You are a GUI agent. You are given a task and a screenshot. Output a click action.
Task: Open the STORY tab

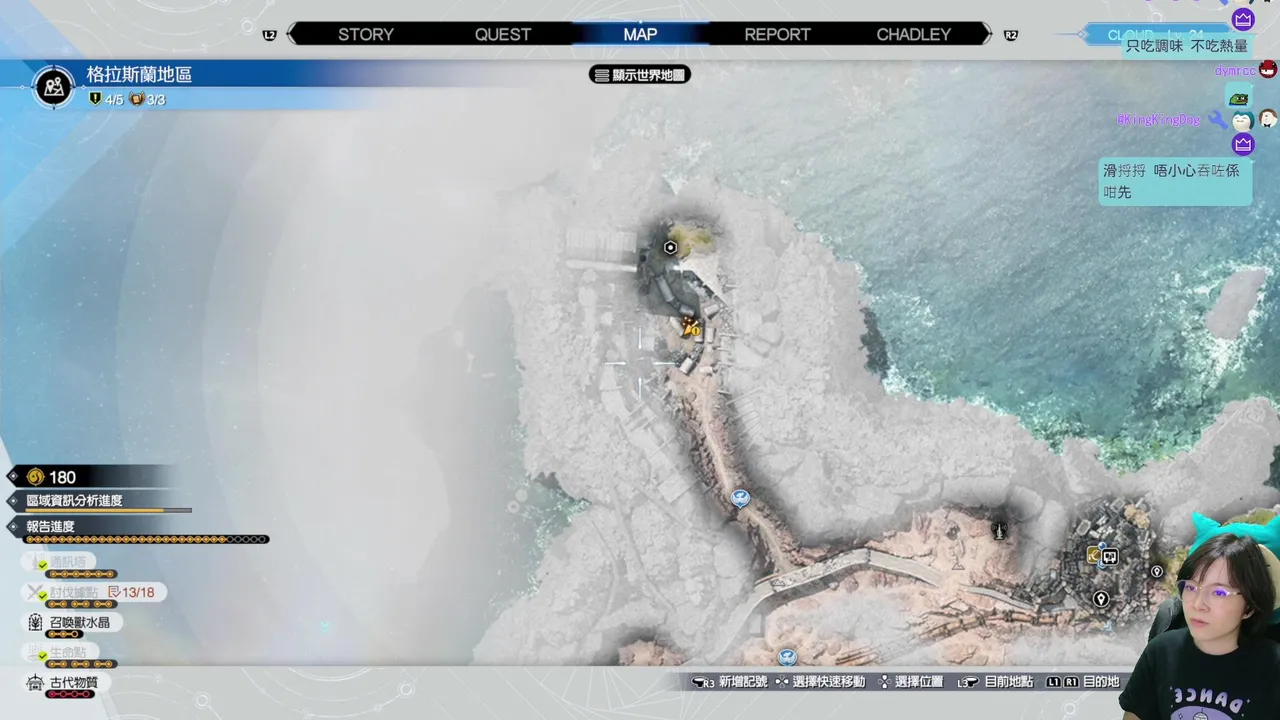[x=365, y=34]
